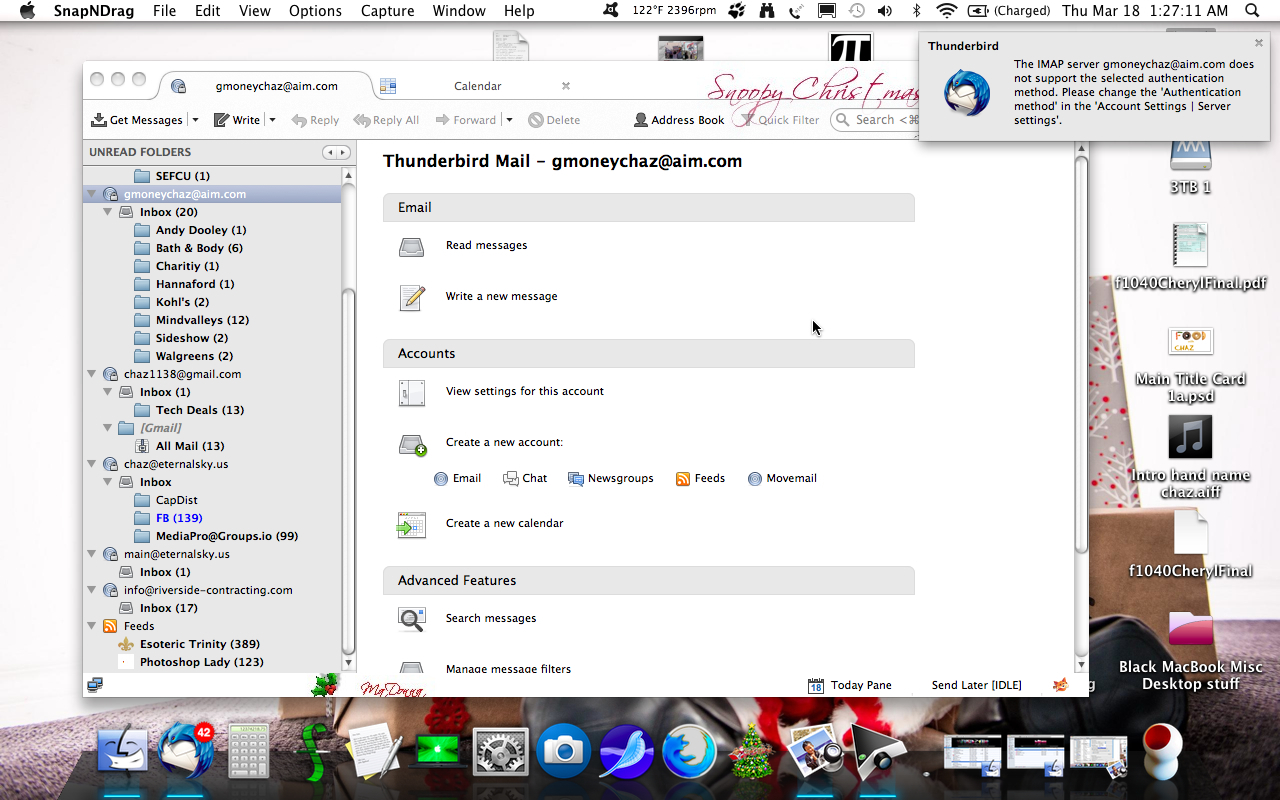
Task: Open the Forward button dropdown arrow
Action: coord(509,120)
